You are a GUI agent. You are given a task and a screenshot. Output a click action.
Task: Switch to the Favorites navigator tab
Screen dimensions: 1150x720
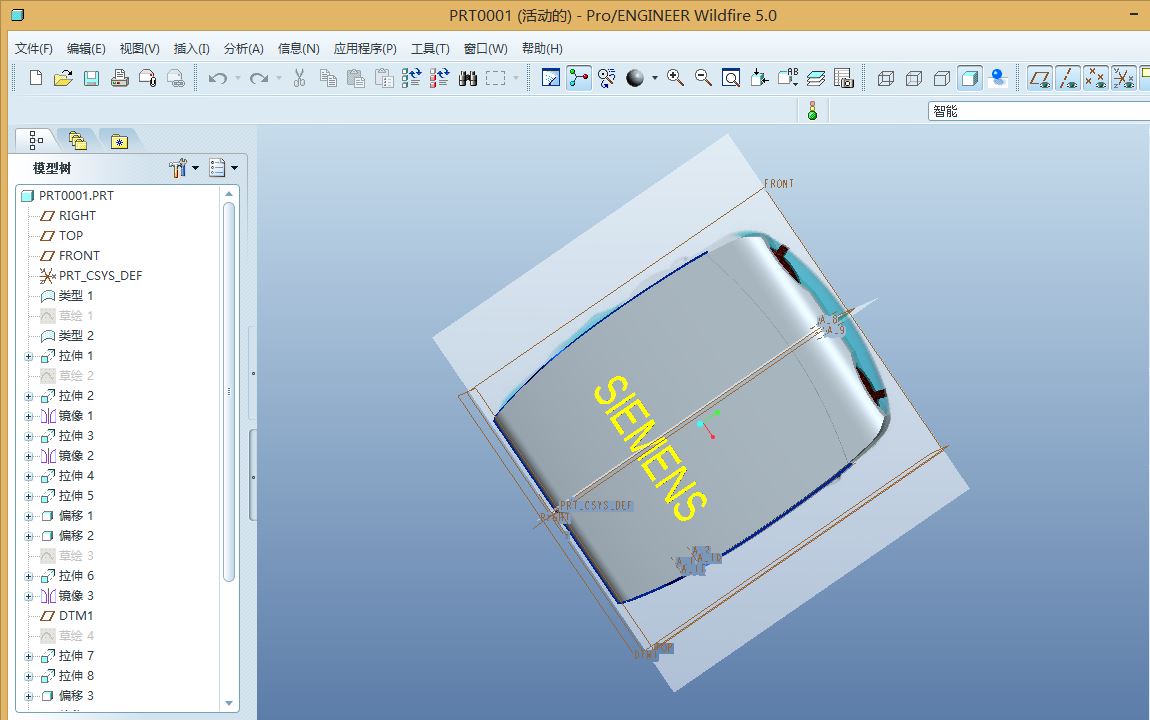point(119,140)
